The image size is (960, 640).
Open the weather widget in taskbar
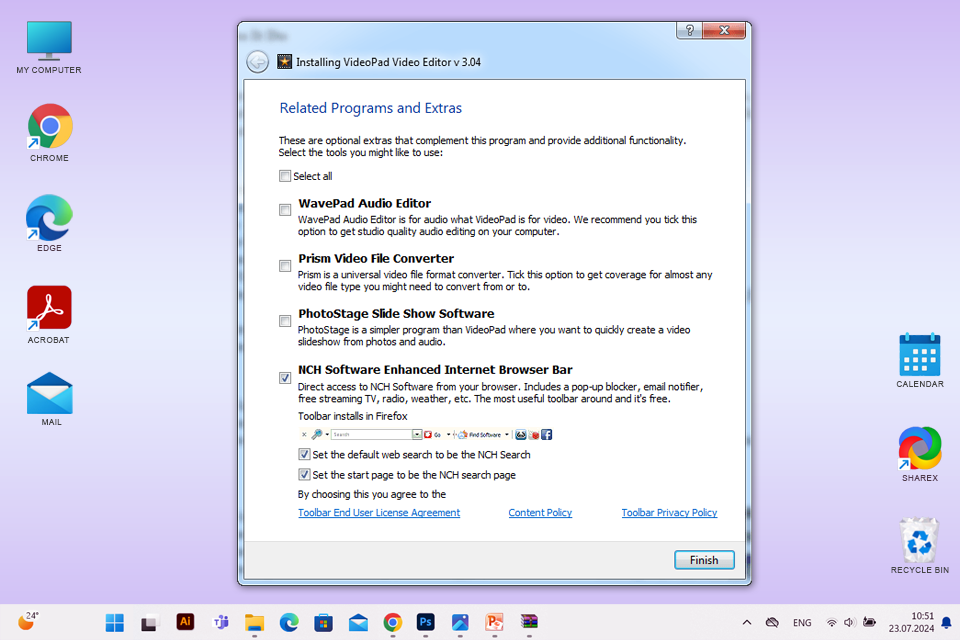28,621
